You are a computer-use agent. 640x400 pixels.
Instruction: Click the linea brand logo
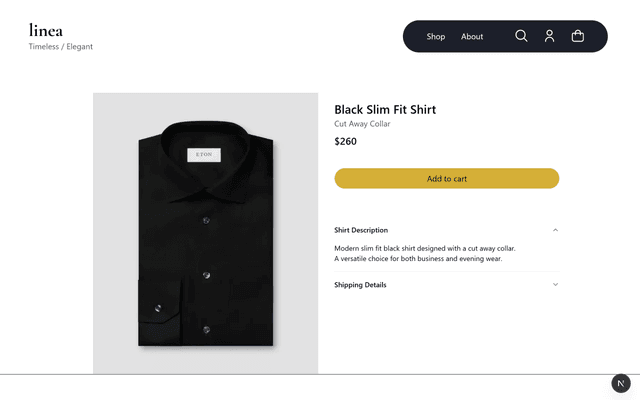tap(46, 30)
